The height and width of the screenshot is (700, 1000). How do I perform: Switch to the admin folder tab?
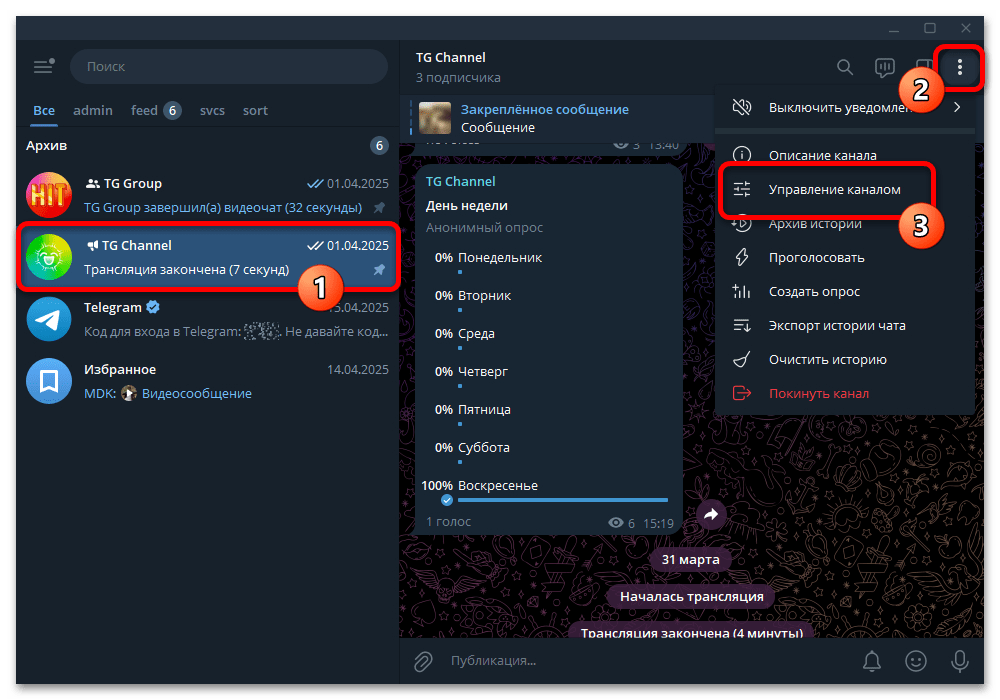coord(92,110)
